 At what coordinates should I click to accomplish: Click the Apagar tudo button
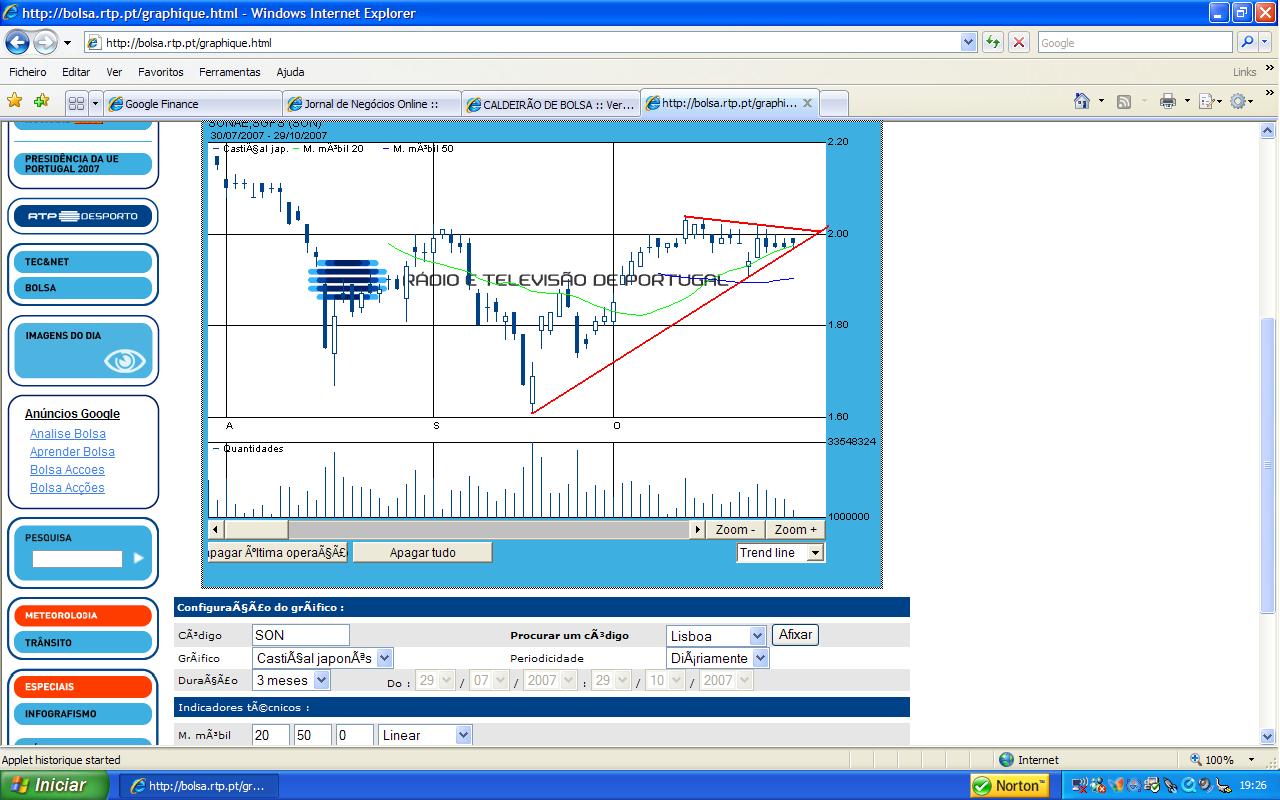[422, 552]
